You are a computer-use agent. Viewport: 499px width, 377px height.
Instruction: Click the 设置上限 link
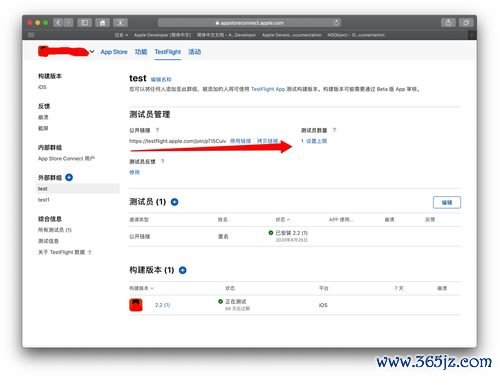point(317,141)
